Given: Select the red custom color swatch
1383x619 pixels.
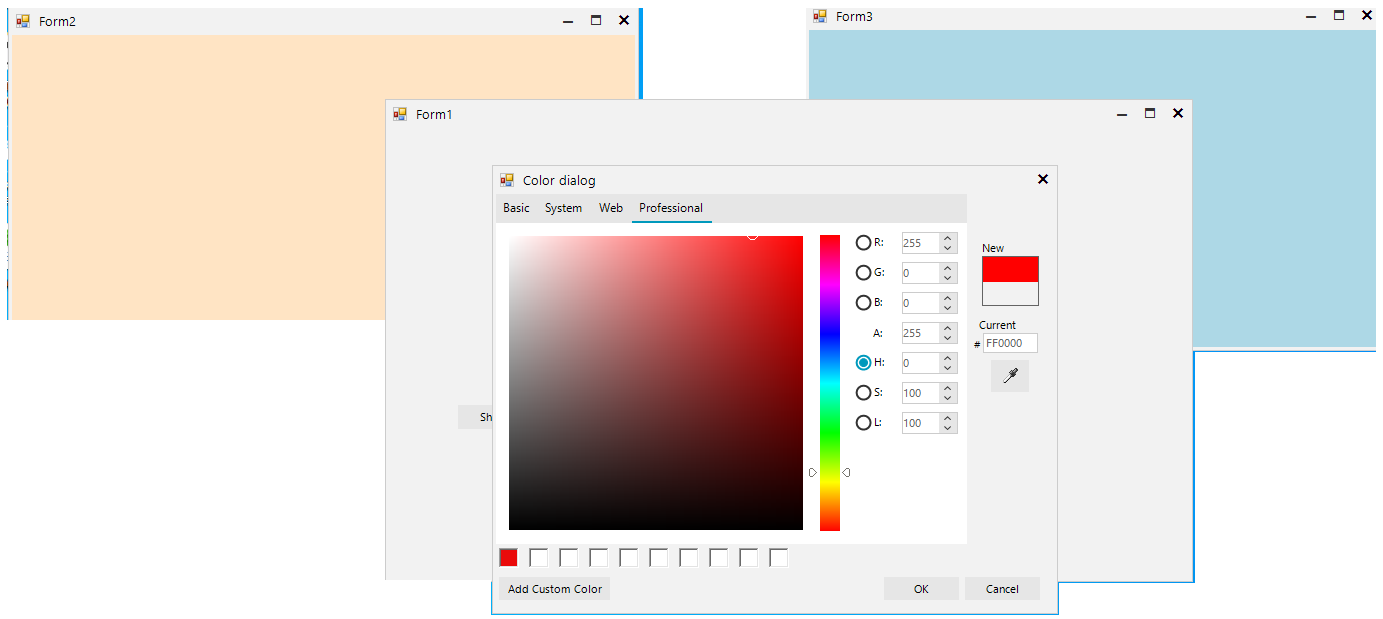Looking at the screenshot, I should pyautogui.click(x=508, y=558).
